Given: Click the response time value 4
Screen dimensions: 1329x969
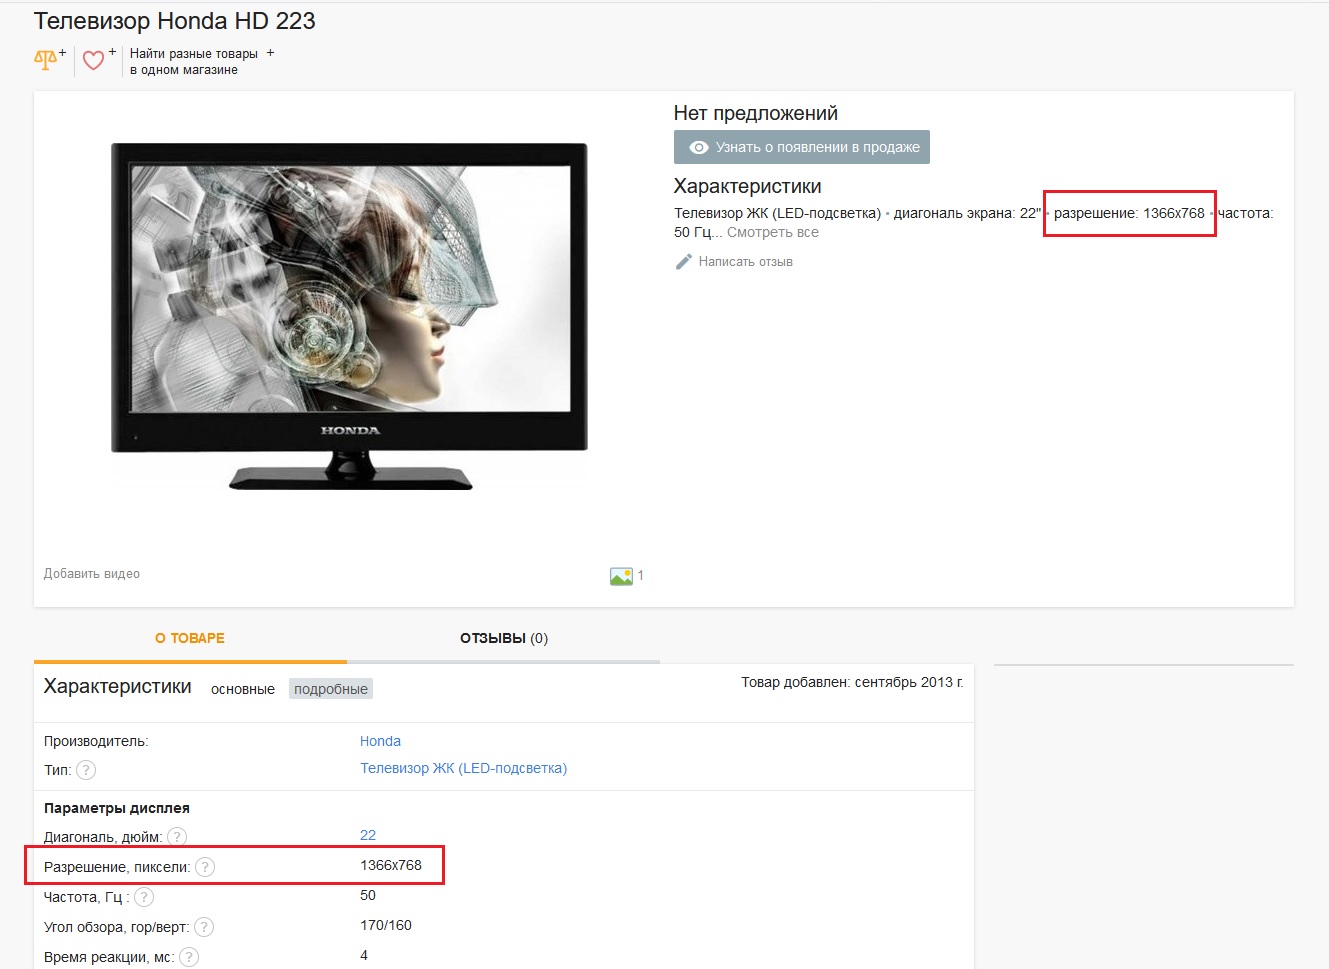Looking at the screenshot, I should coord(364,955).
